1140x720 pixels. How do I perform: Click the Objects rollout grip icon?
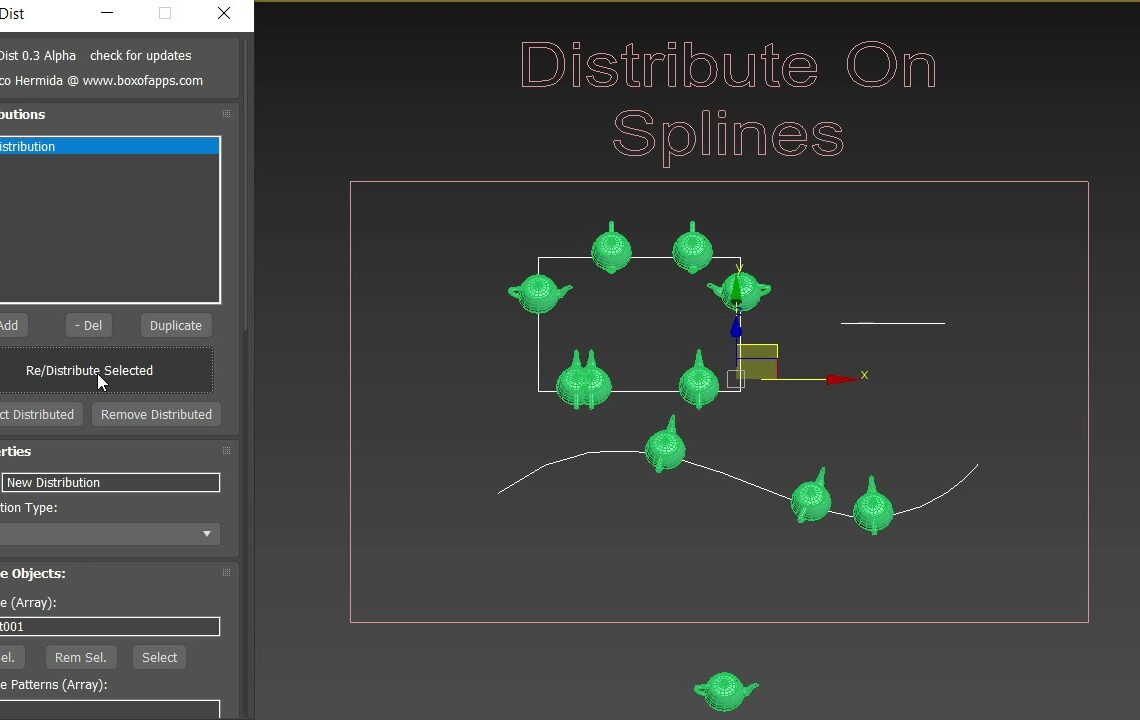(x=226, y=573)
